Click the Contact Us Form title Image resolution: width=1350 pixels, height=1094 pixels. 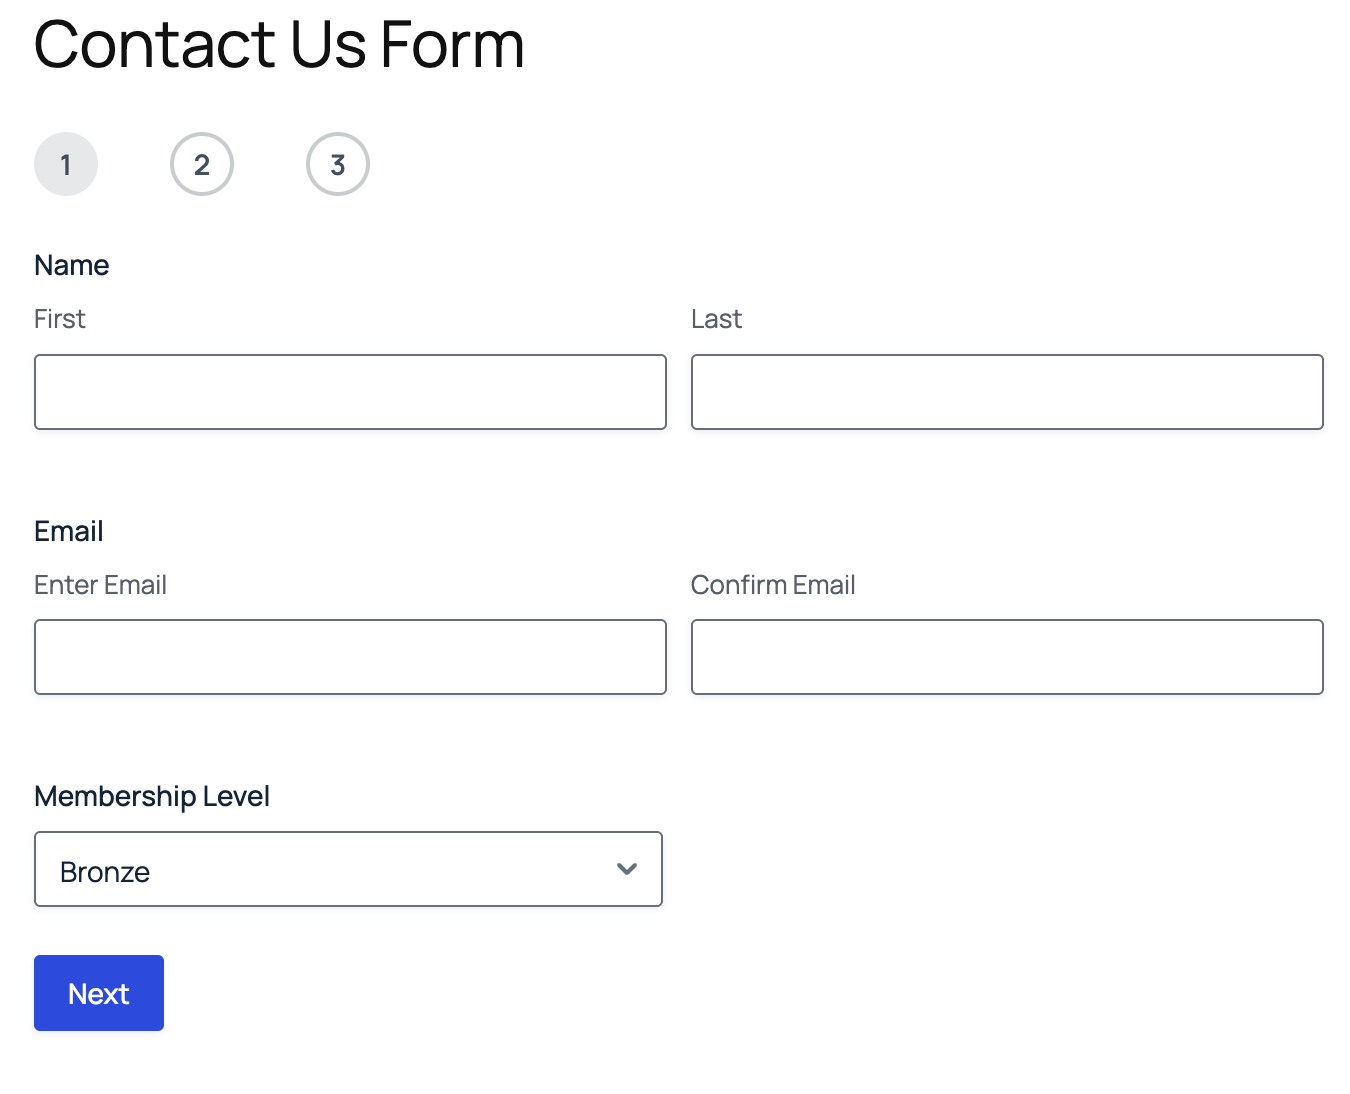pos(279,45)
